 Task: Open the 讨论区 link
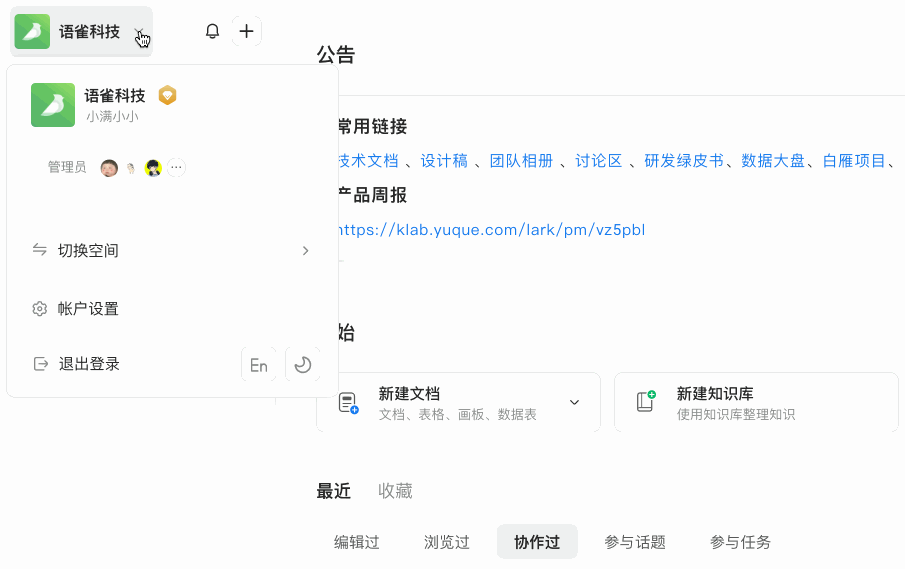coord(599,161)
